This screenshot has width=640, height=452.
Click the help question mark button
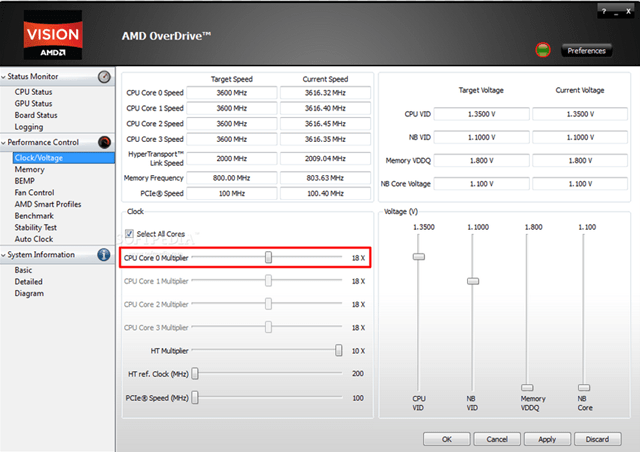pyautogui.click(x=604, y=12)
